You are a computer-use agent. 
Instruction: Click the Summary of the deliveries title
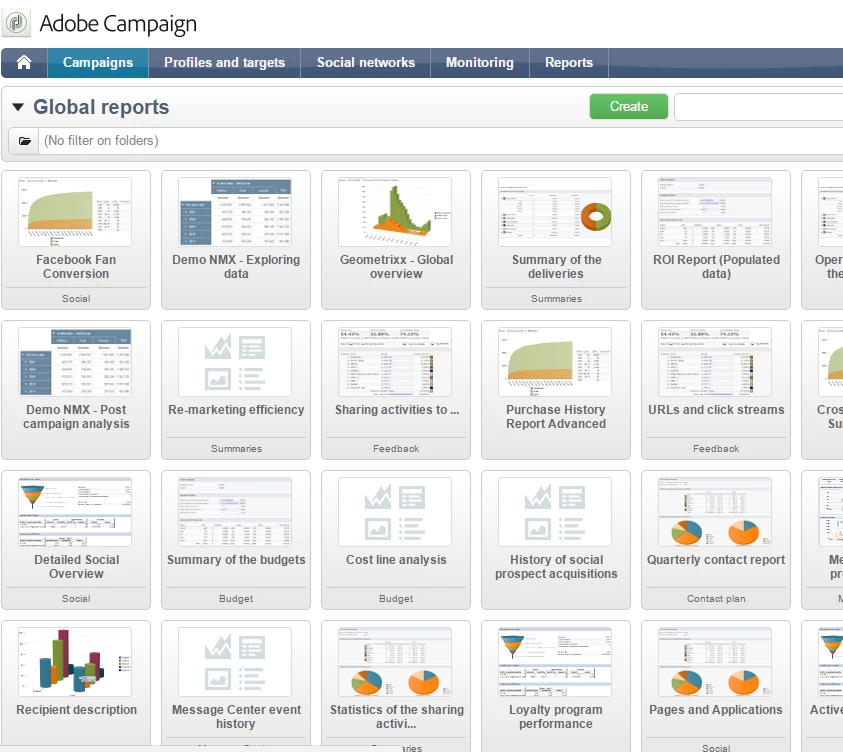click(x=556, y=267)
